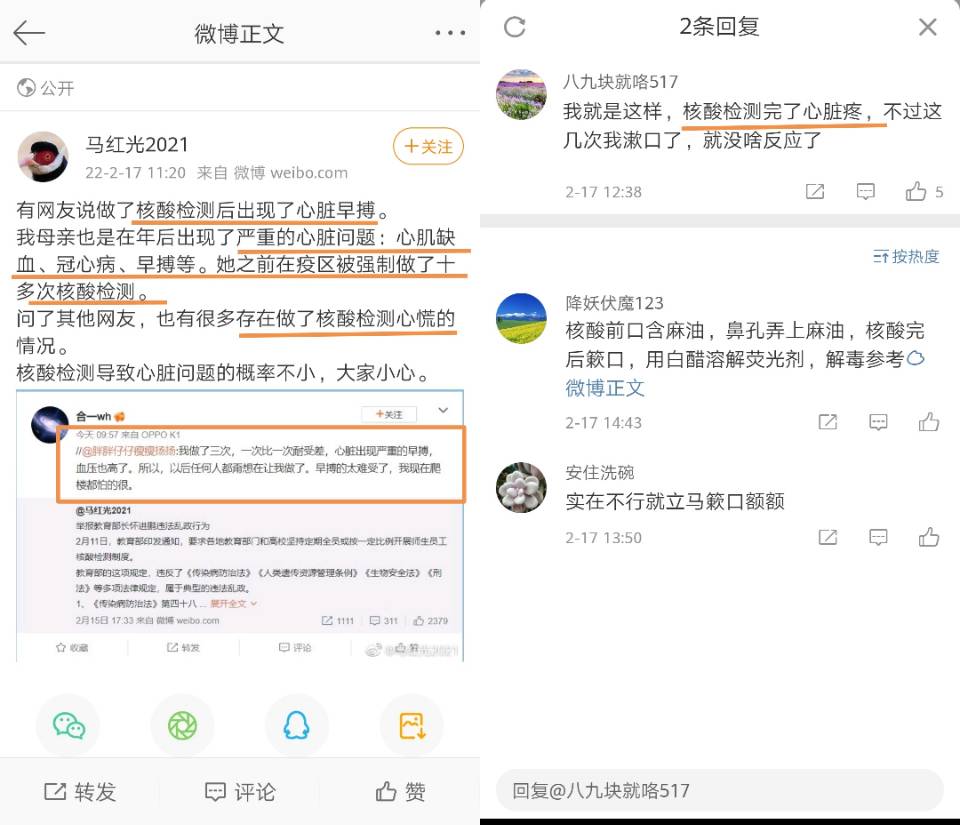This screenshot has width=960, height=825.
Task: Open the 按热度 sort order selector
Action: coord(906,256)
